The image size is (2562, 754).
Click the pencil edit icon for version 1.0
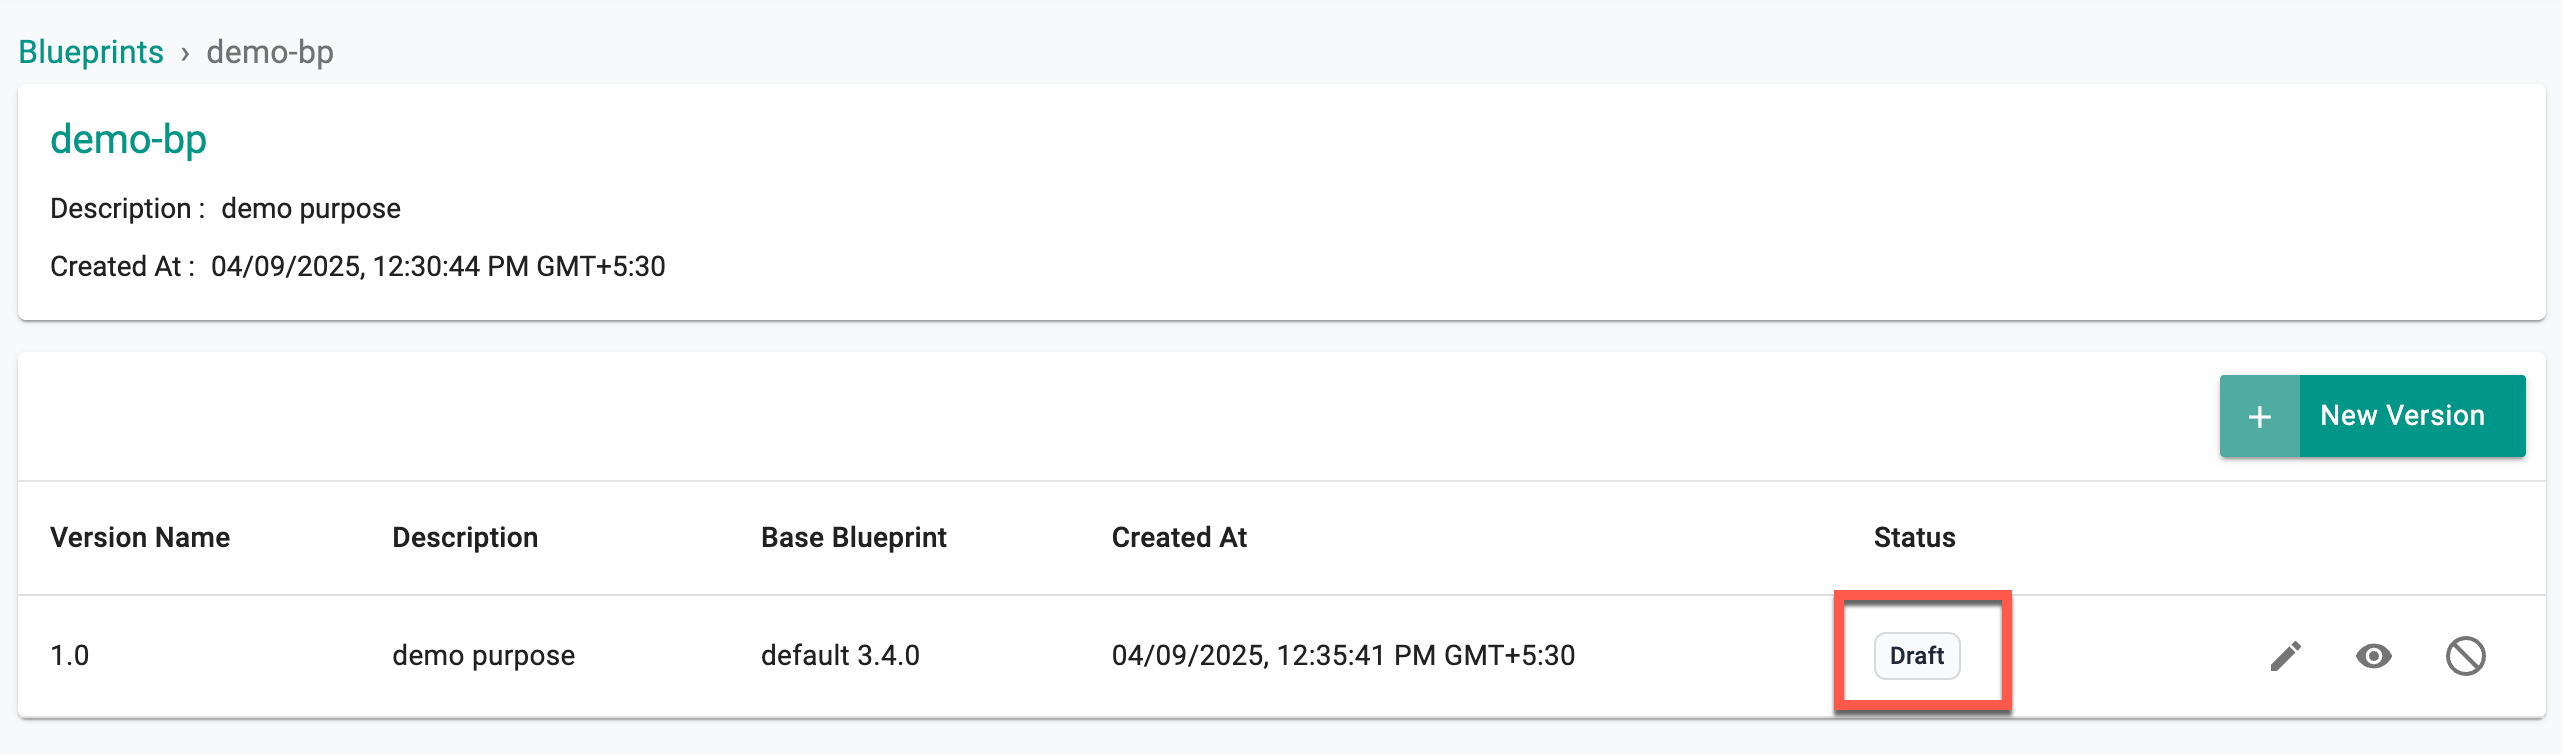coord(2286,656)
